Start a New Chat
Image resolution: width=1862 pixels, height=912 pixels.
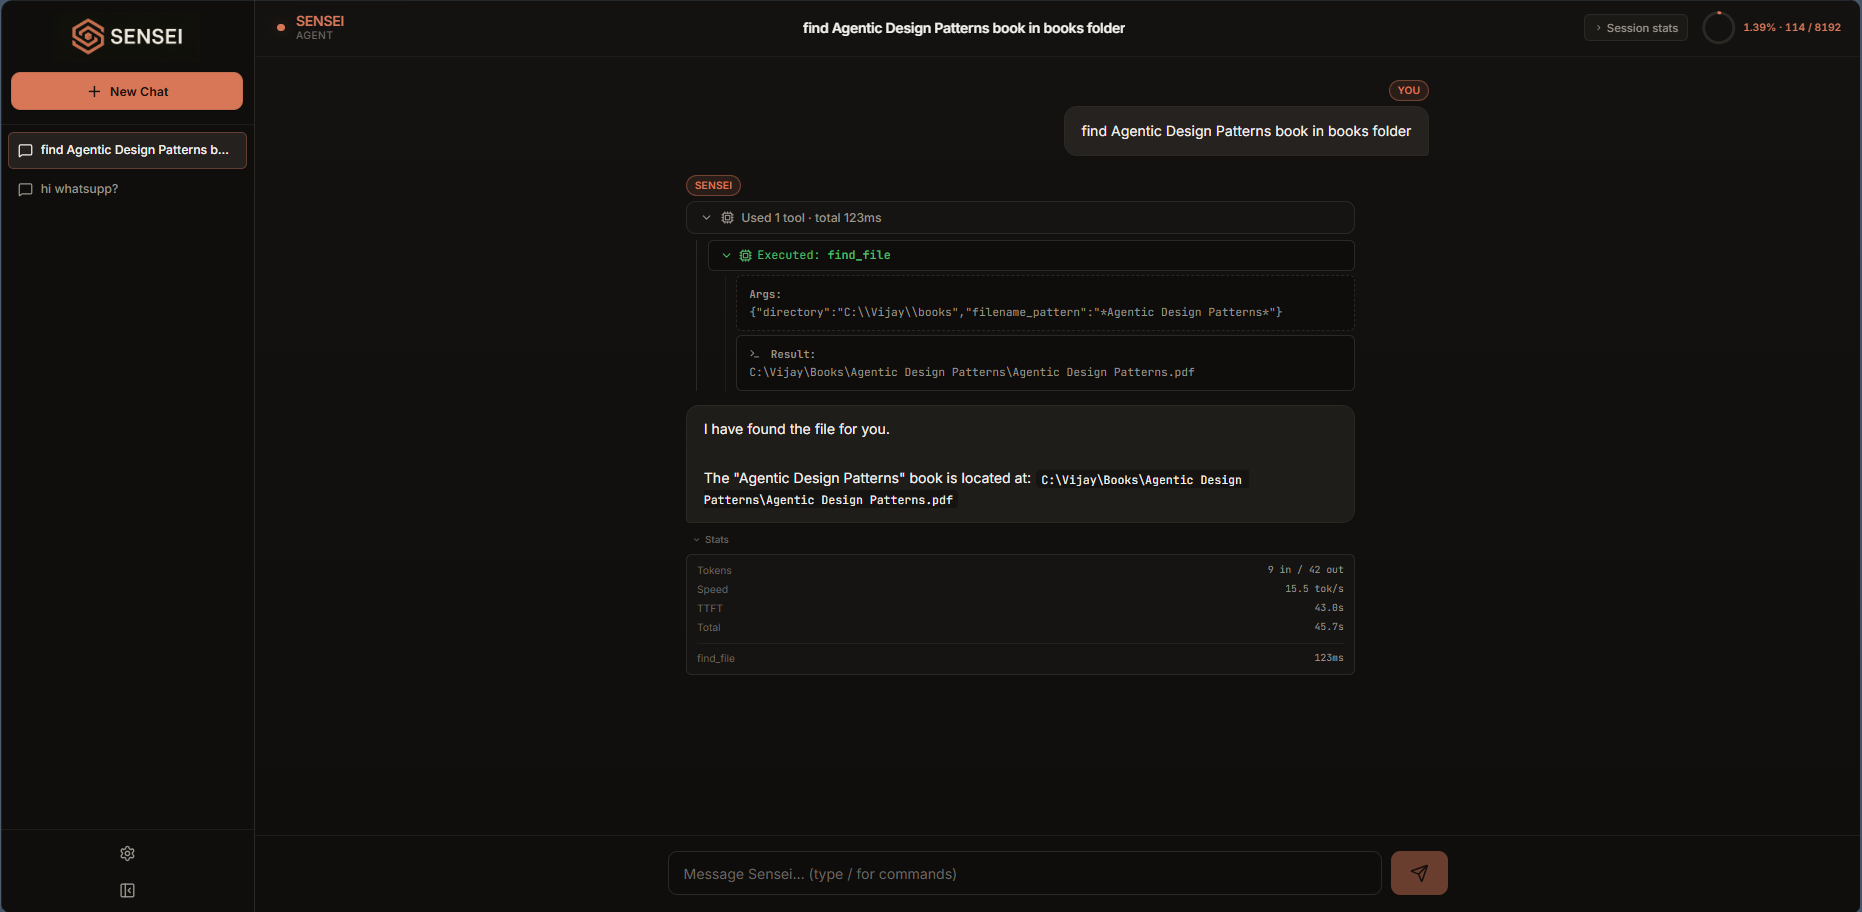click(x=127, y=91)
